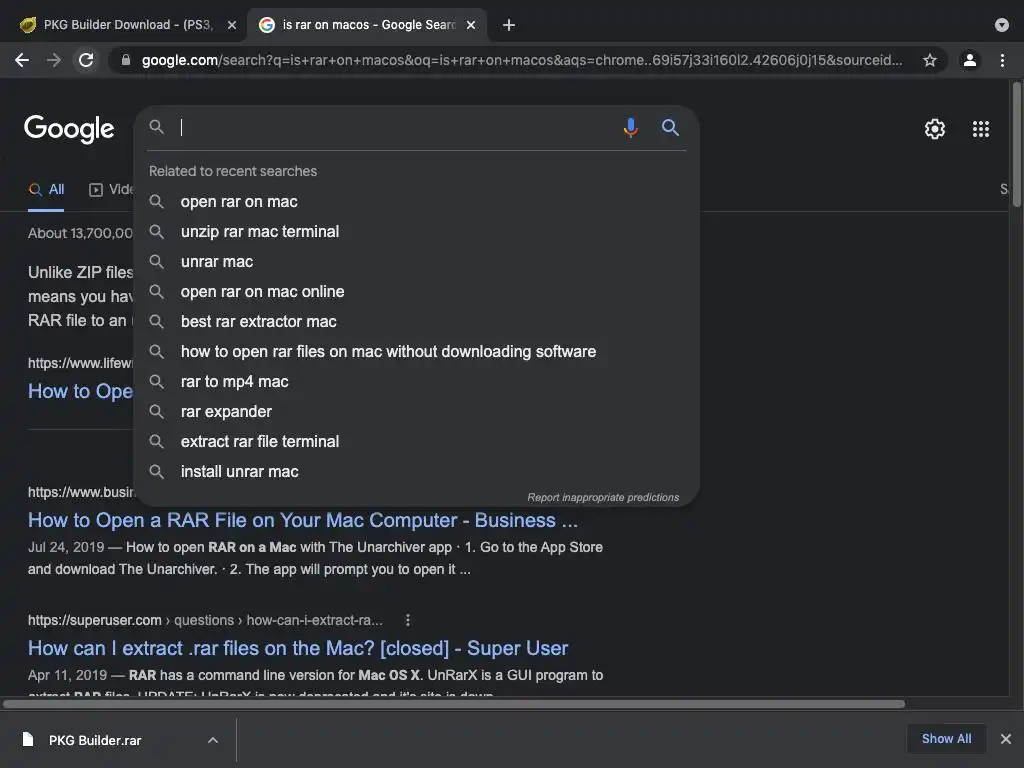Open the Google apps grid
The image size is (1024, 768).
pyautogui.click(x=980, y=129)
